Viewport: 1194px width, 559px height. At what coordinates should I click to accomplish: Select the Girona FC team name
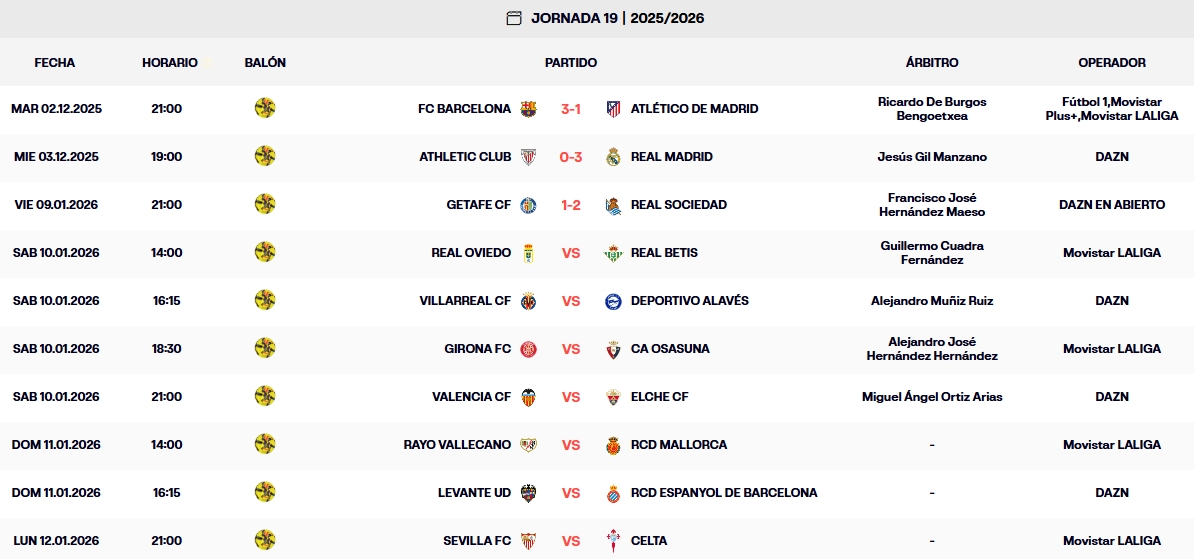(x=478, y=349)
